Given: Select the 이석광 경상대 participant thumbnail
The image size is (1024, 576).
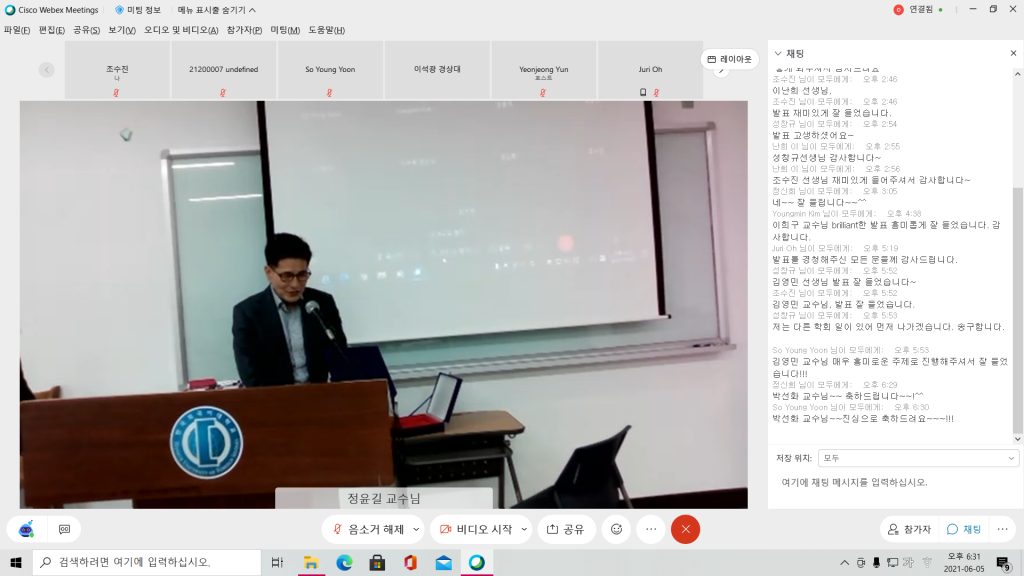Looking at the screenshot, I should 437,70.
